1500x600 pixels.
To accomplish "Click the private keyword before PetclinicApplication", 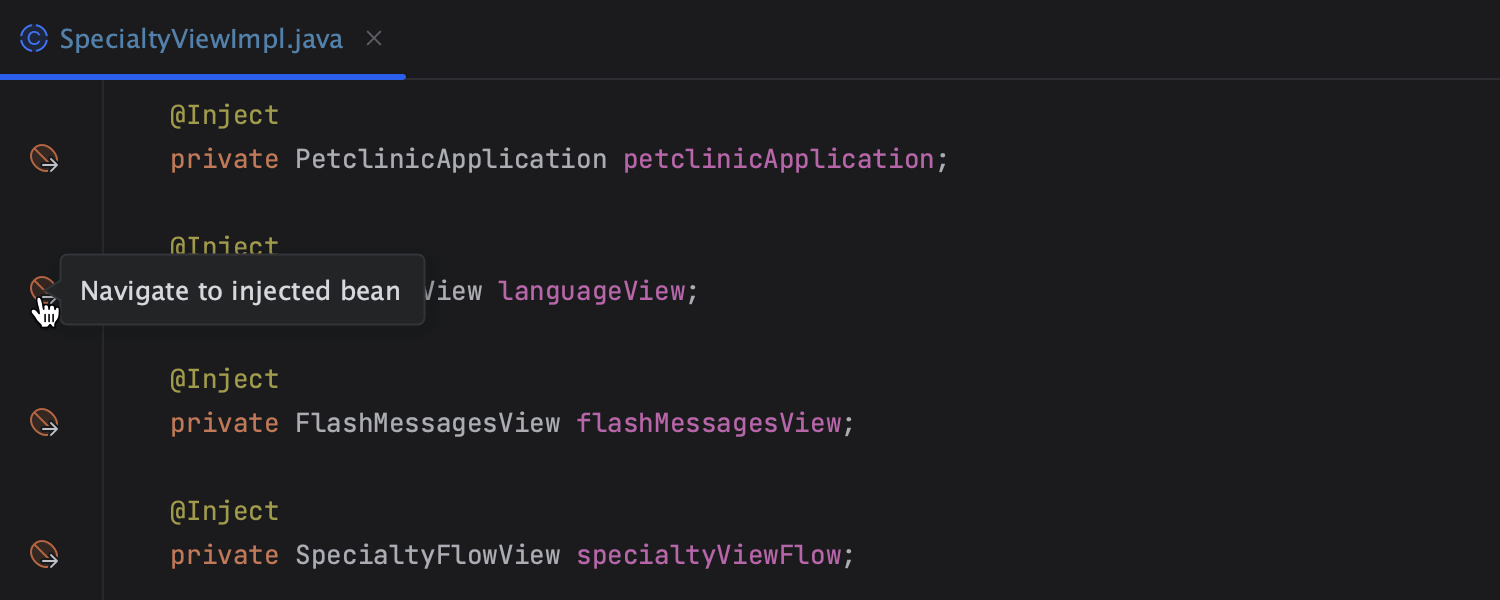I will pos(224,159).
